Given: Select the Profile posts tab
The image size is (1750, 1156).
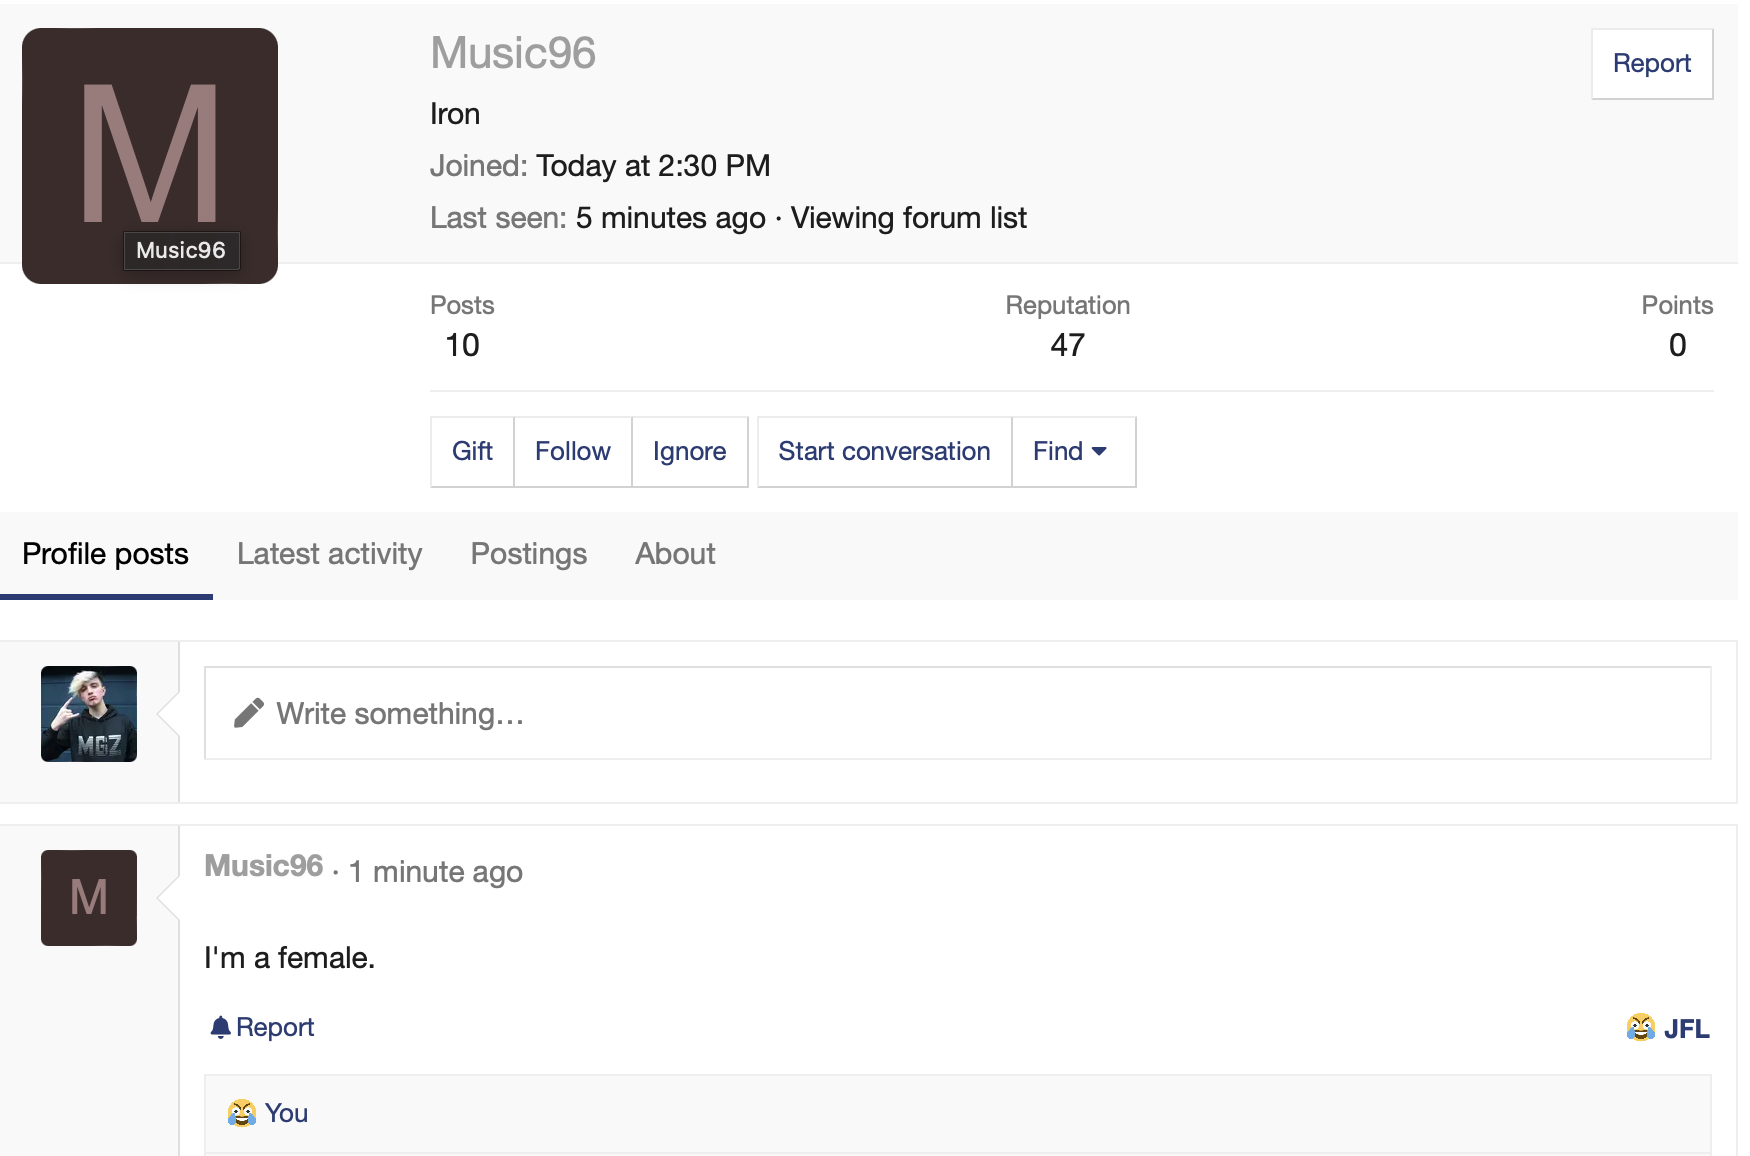Looking at the screenshot, I should tap(105, 554).
